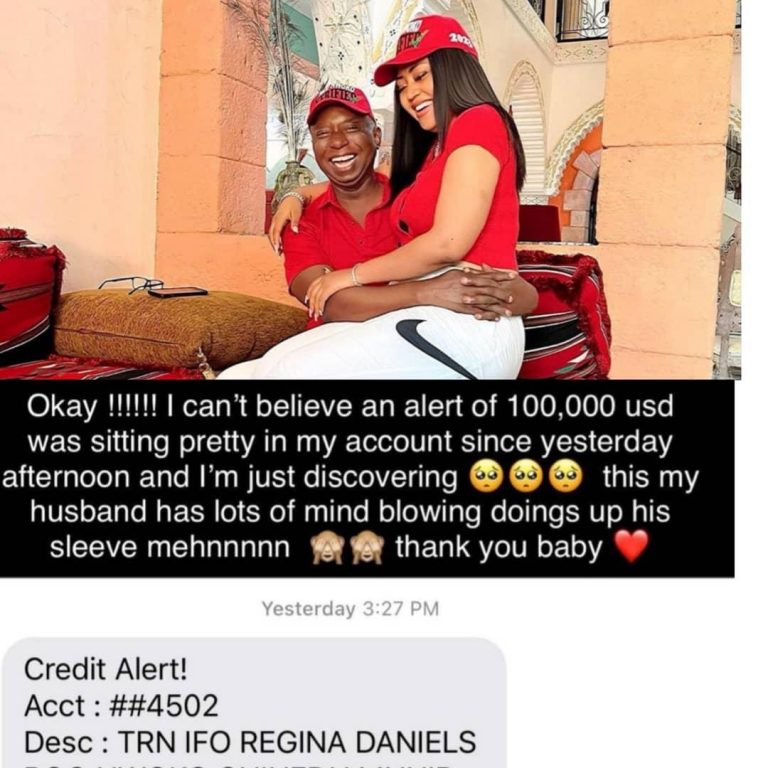
Task: Click the '100,000 usd' text in caption
Action: 590,406
